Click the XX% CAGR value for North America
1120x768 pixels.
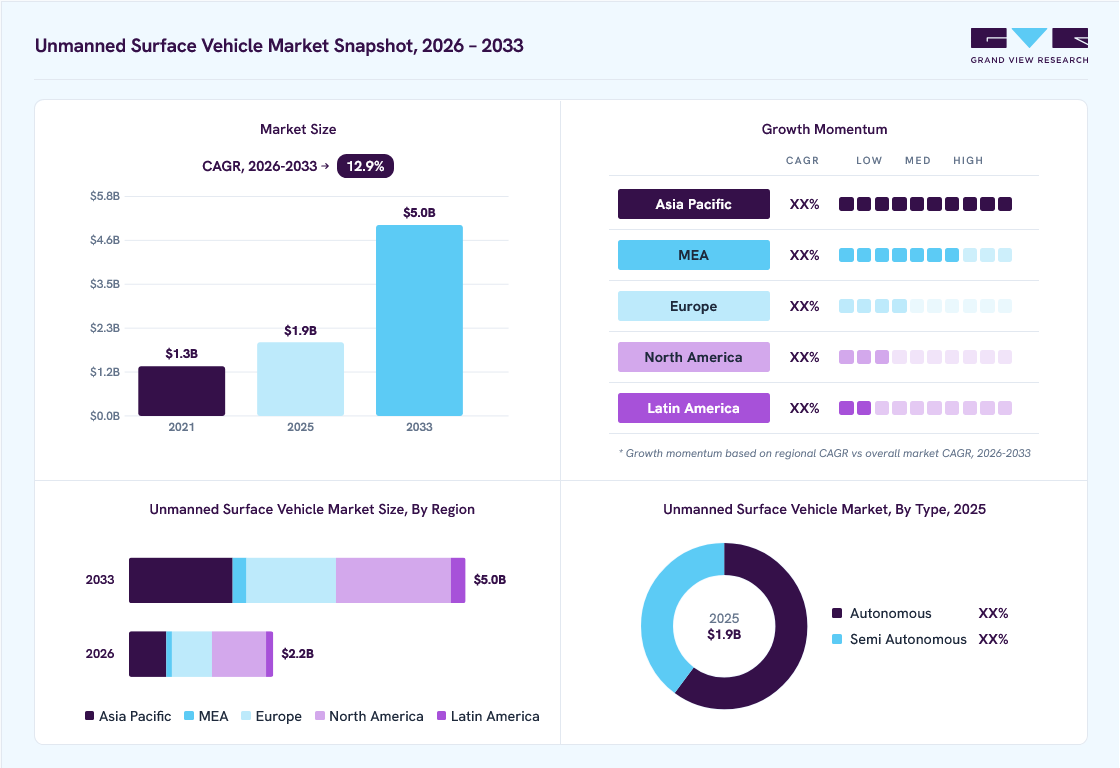804,357
